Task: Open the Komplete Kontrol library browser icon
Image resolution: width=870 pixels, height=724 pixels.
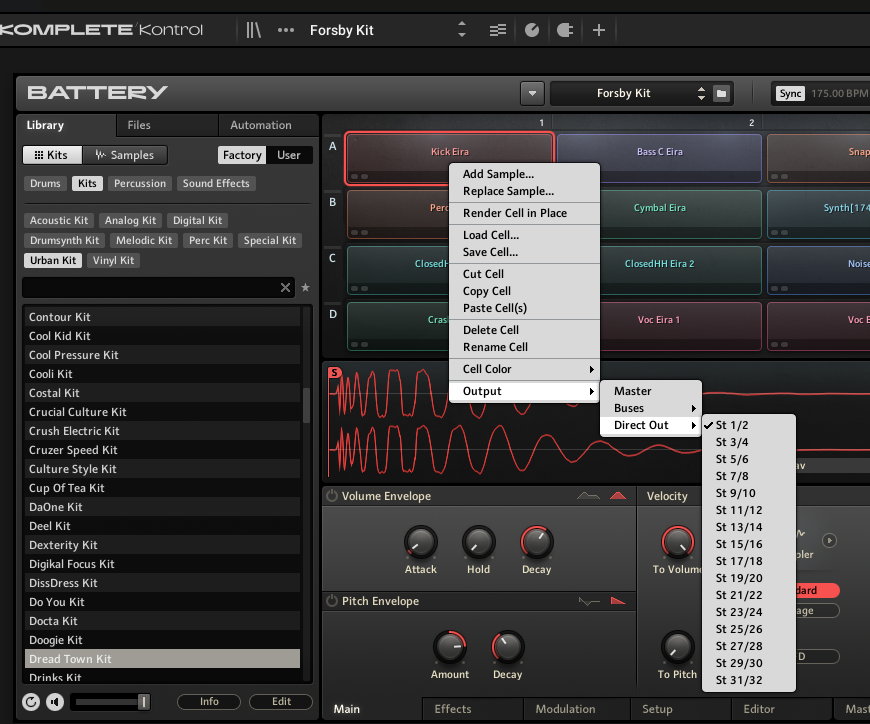Action: pos(254,30)
